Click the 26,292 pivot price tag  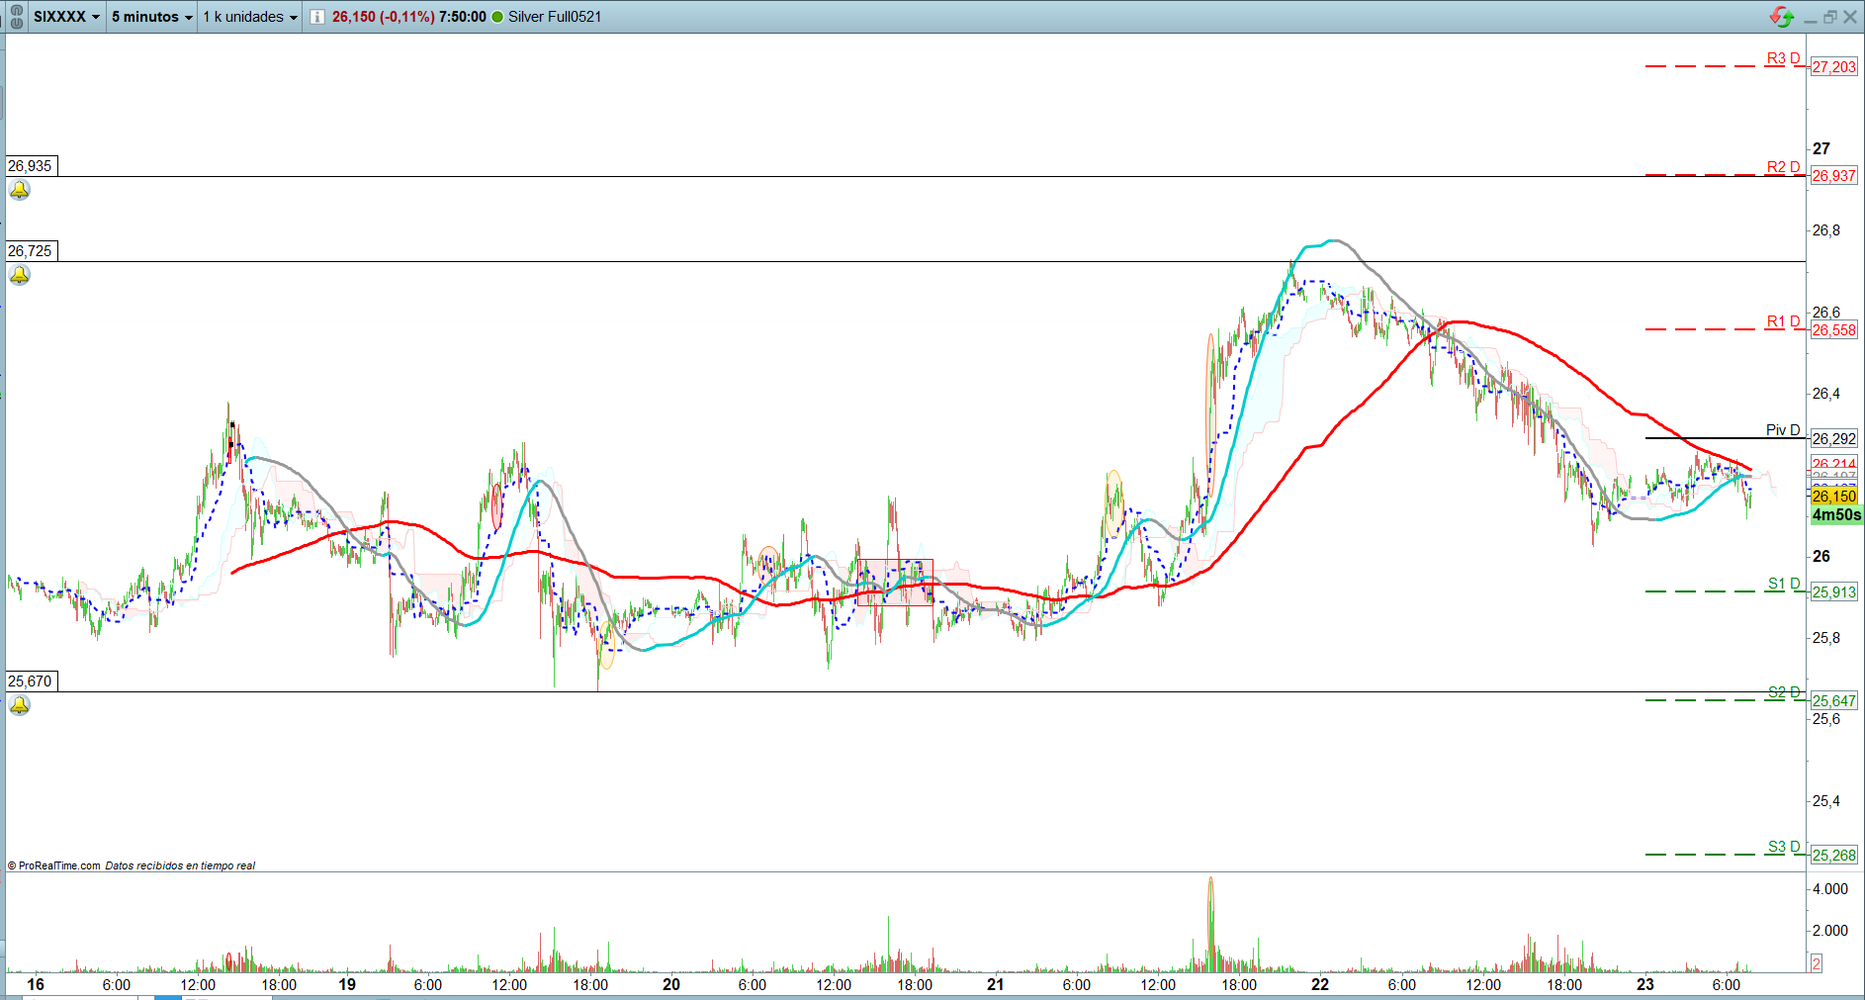(1834, 439)
